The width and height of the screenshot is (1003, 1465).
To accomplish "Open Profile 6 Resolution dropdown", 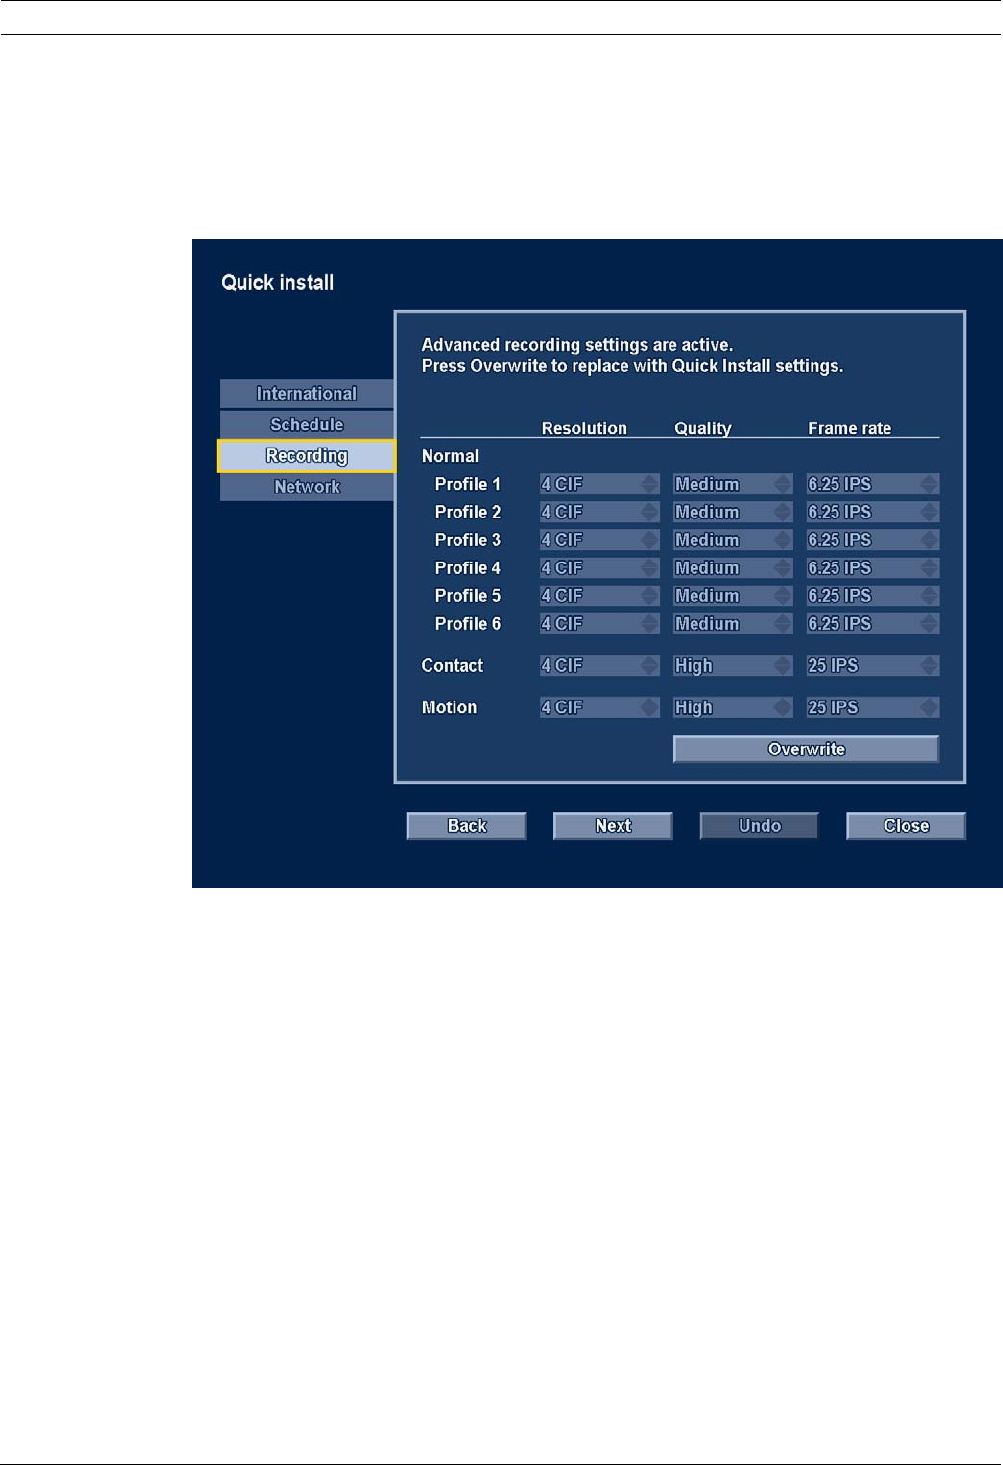I will click(x=600, y=624).
